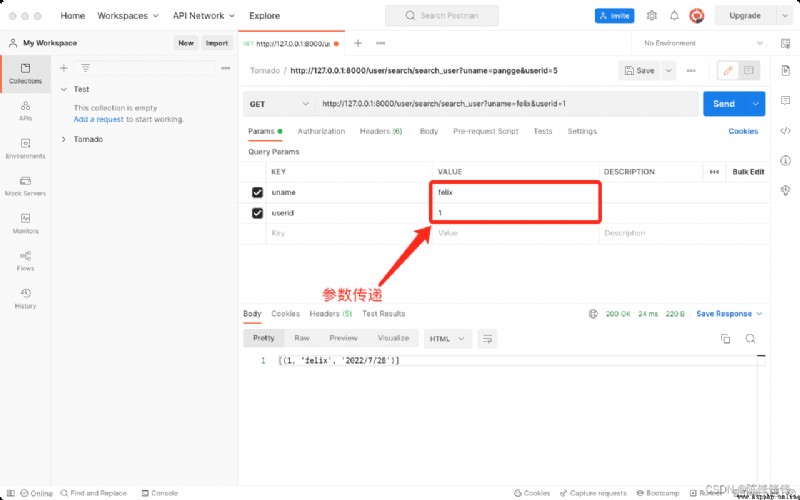
Task: Open the Monitors sidebar panel
Action: point(25,223)
